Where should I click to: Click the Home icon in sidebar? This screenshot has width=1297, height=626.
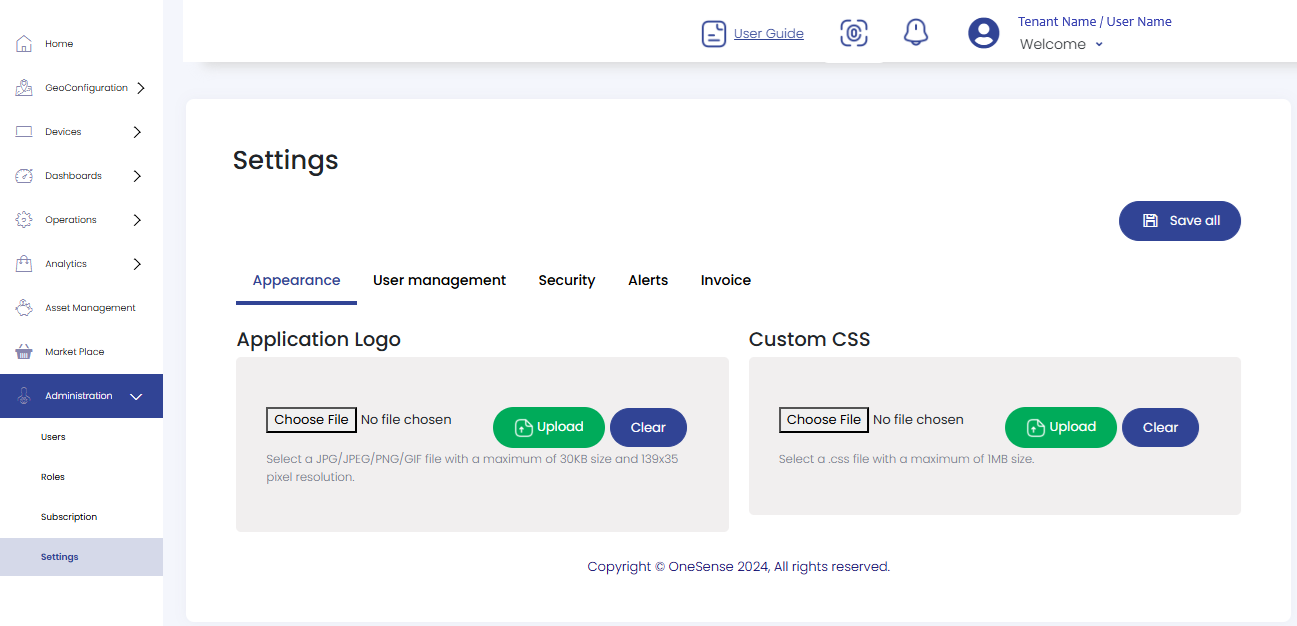(x=25, y=44)
